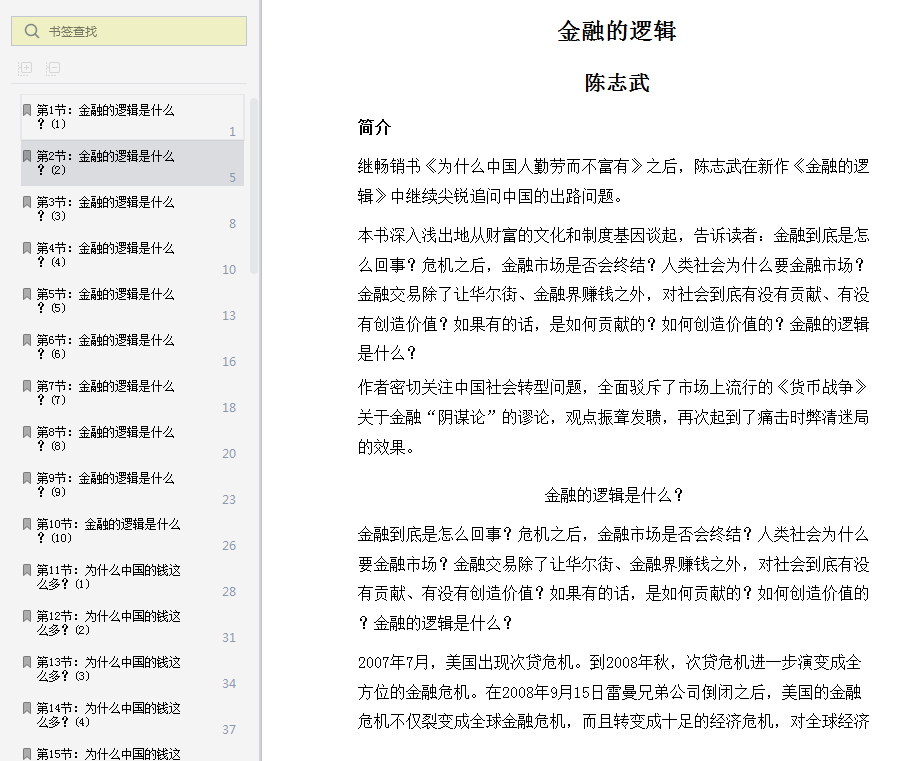Click the 简介 heading in the document
This screenshot has height=761, width=908.
[x=375, y=127]
